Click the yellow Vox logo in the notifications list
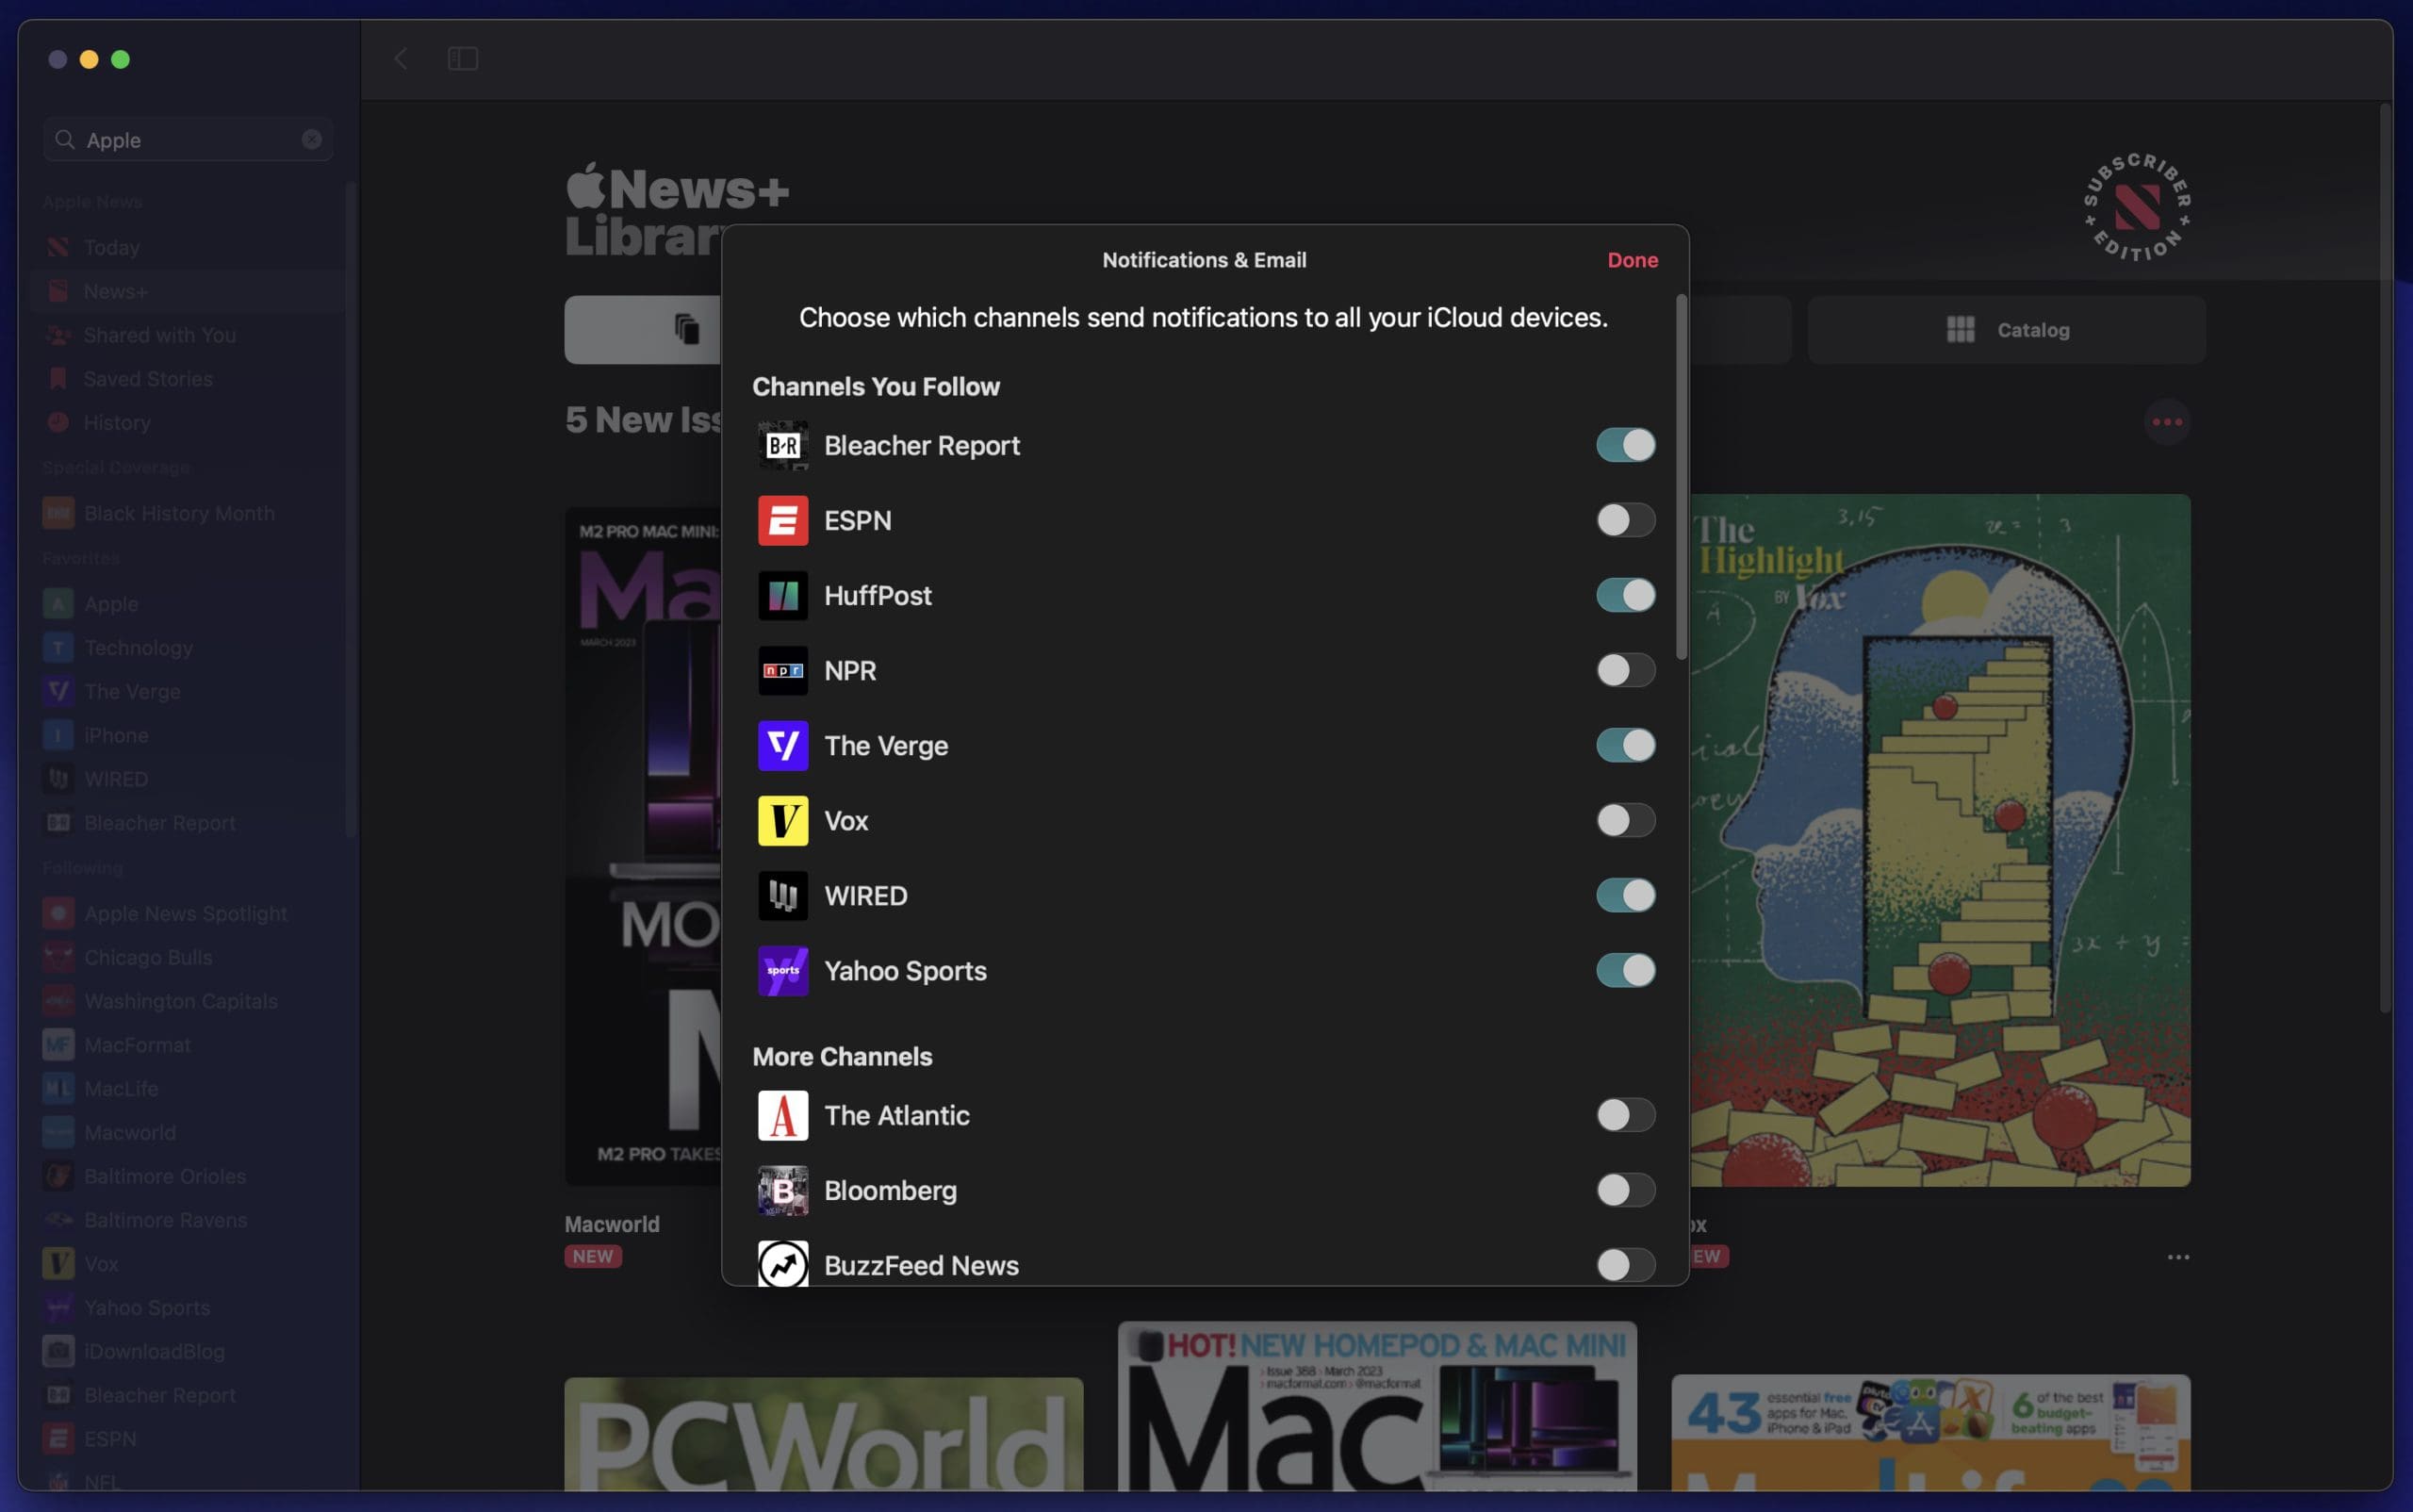2413x1512 pixels. (x=782, y=820)
